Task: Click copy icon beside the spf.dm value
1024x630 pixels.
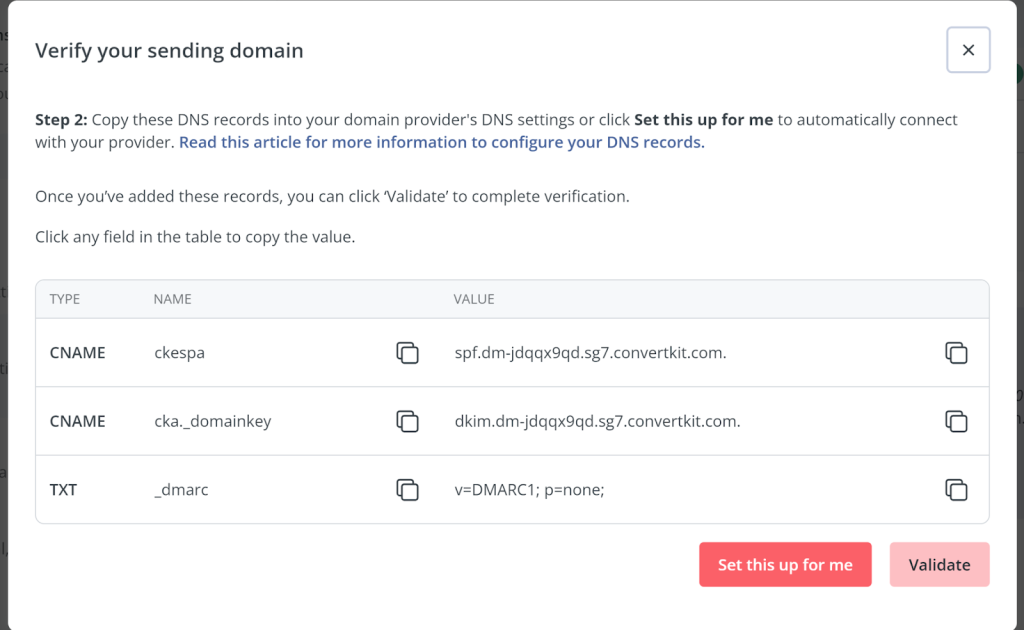Action: 956,353
